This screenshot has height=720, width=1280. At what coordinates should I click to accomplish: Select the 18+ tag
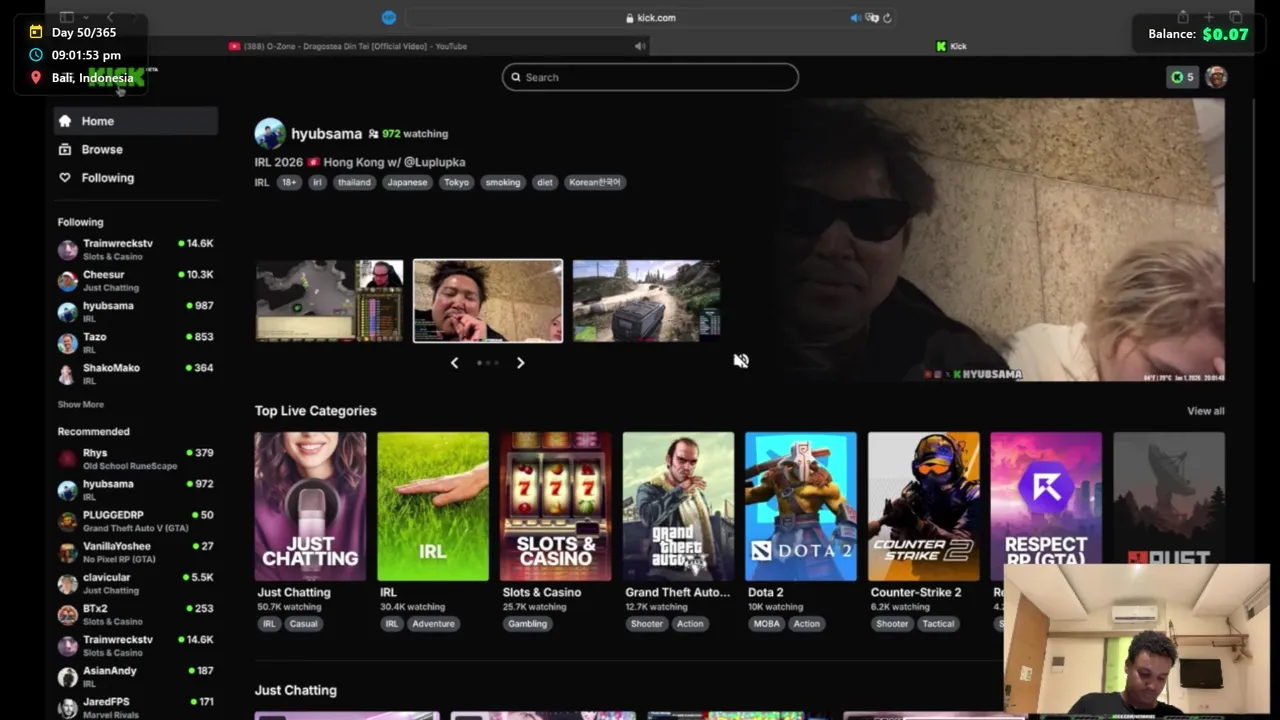(x=289, y=182)
